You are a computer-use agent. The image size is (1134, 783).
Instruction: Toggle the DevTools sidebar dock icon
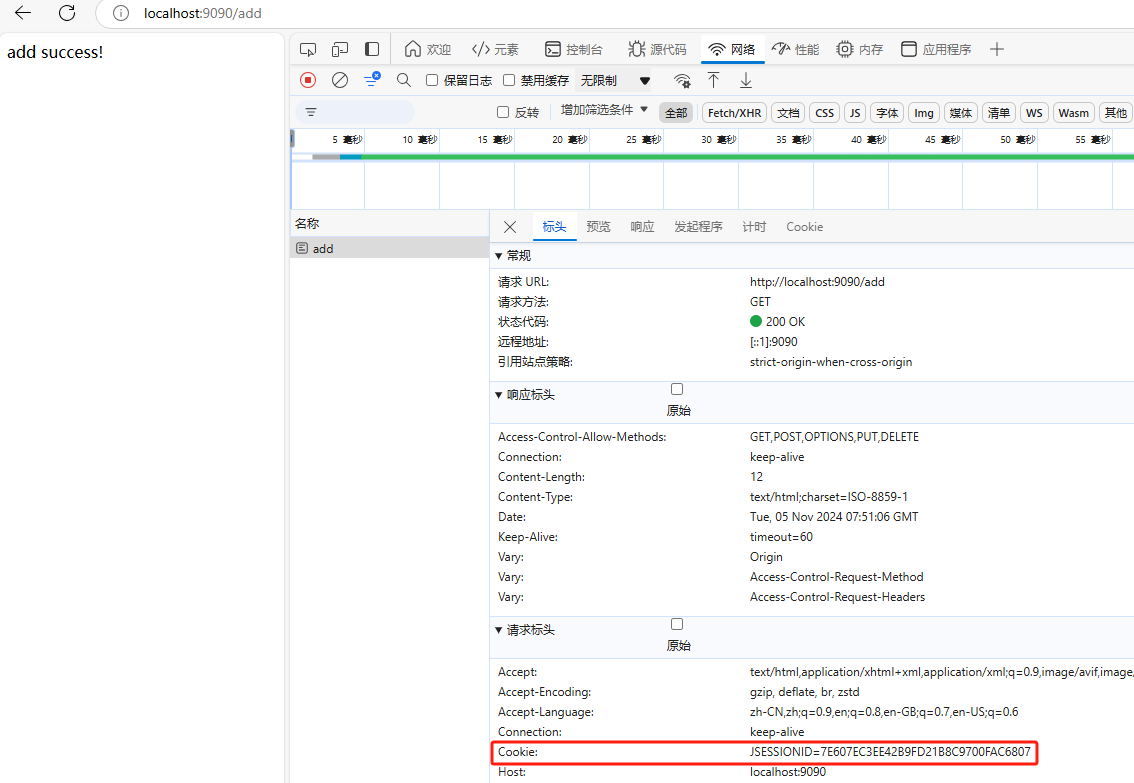(x=372, y=49)
